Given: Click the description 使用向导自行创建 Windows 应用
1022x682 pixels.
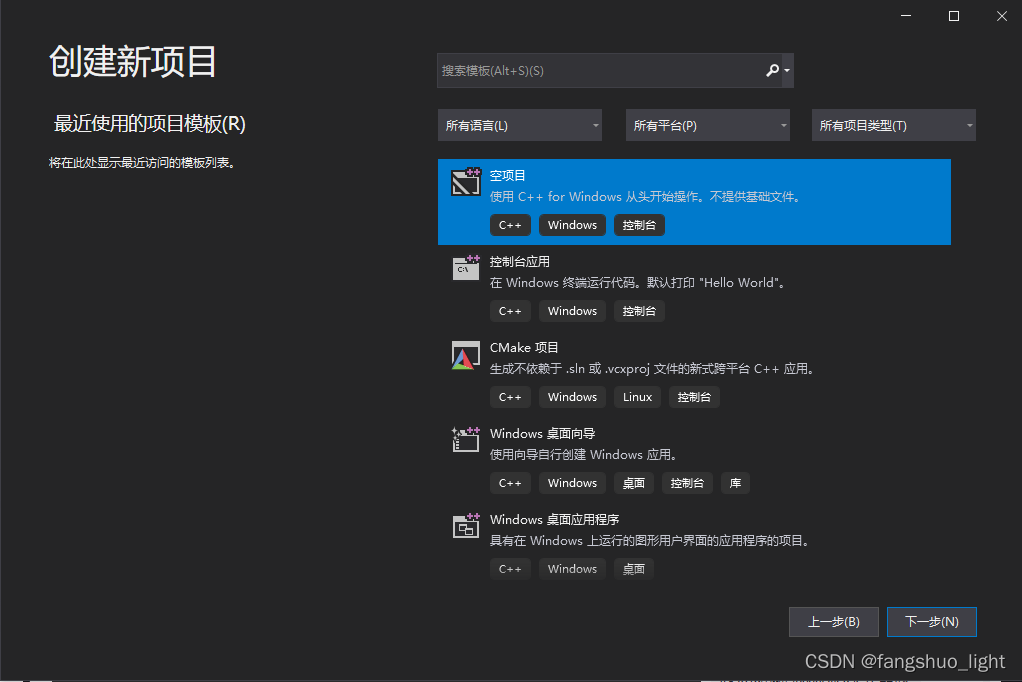Looking at the screenshot, I should [x=584, y=455].
